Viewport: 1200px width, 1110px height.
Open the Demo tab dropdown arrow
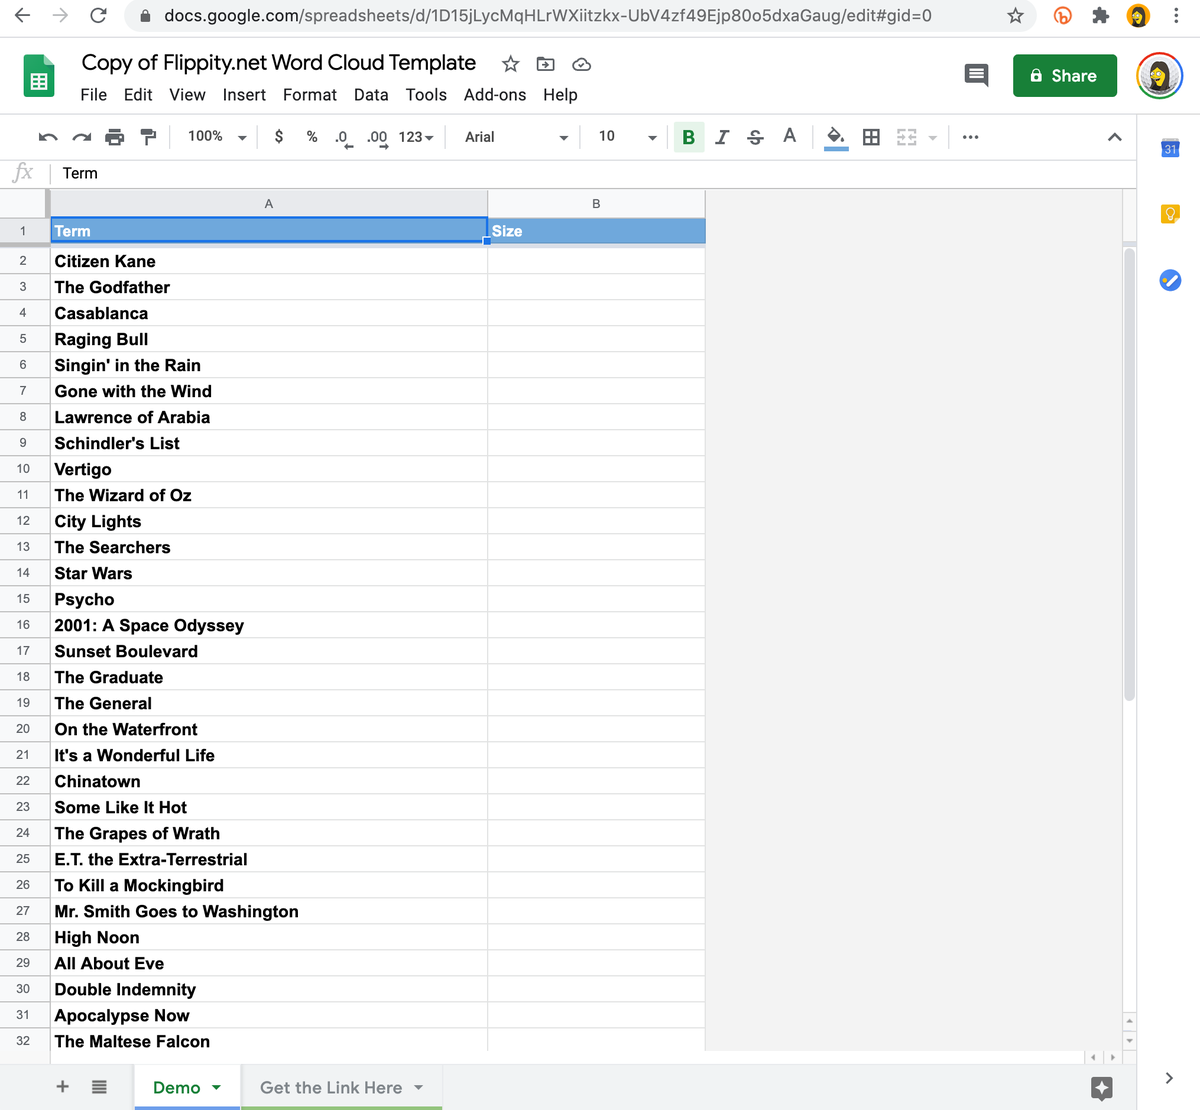[x=216, y=1088]
